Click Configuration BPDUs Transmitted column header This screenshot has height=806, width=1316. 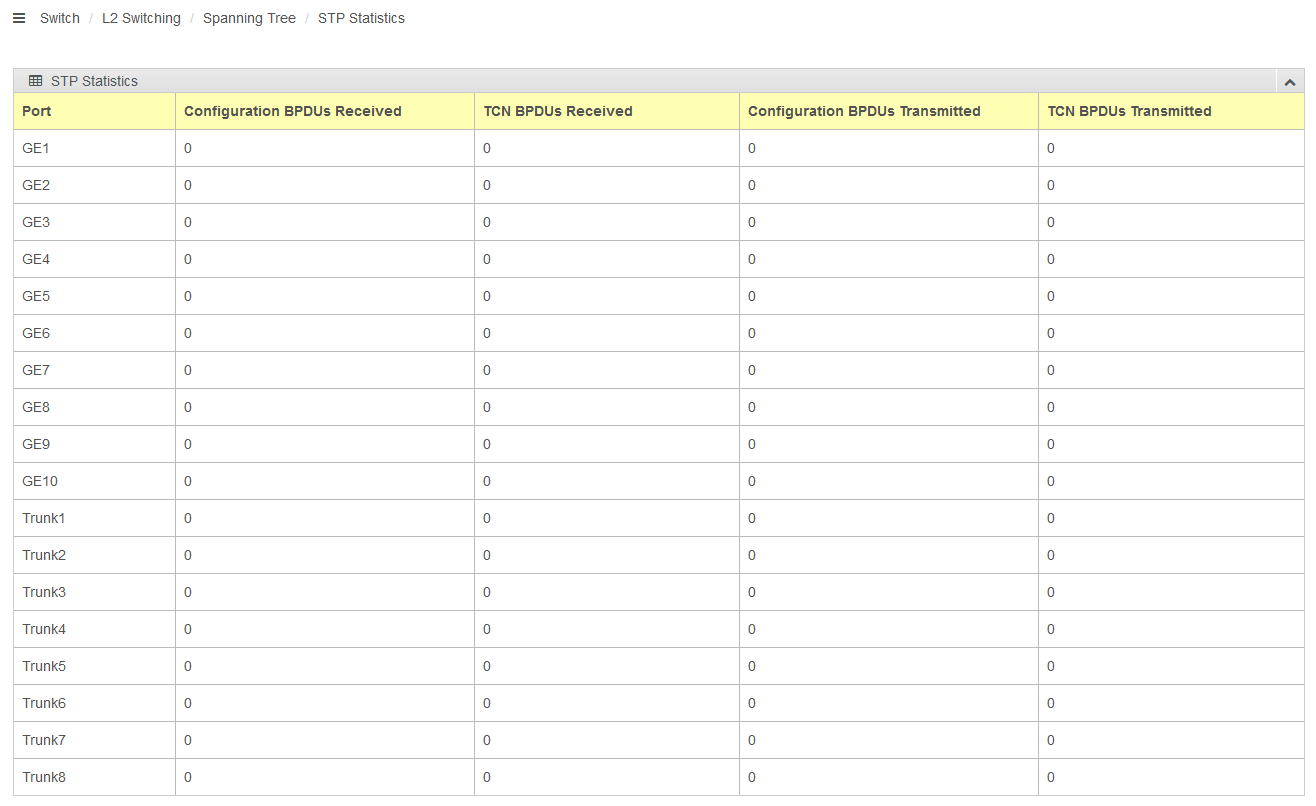[864, 111]
